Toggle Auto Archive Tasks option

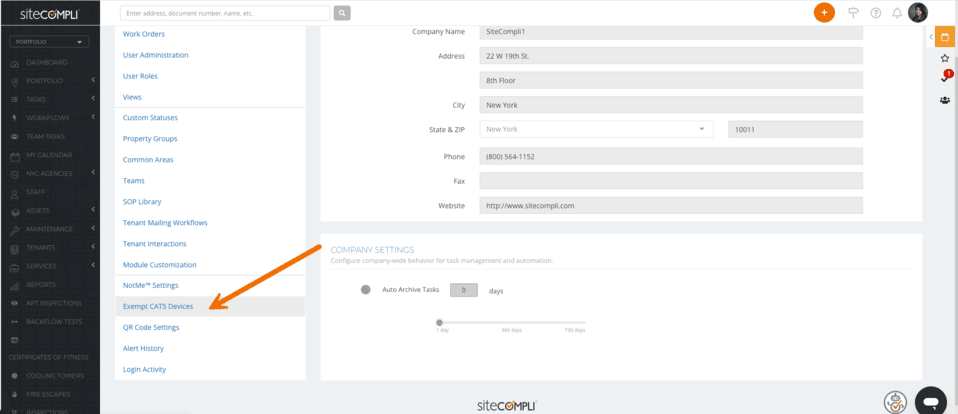tap(365, 290)
